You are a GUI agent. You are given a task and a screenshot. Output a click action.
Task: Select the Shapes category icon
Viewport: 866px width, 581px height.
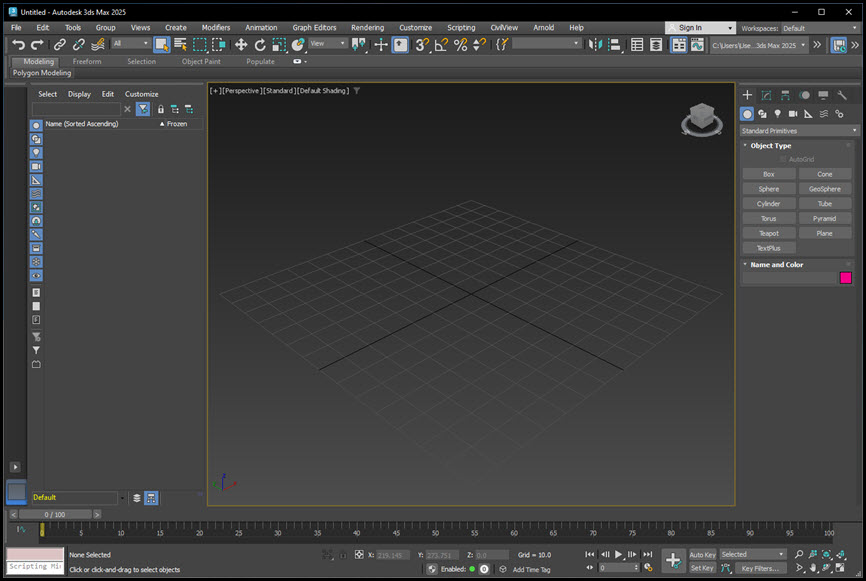[762, 114]
